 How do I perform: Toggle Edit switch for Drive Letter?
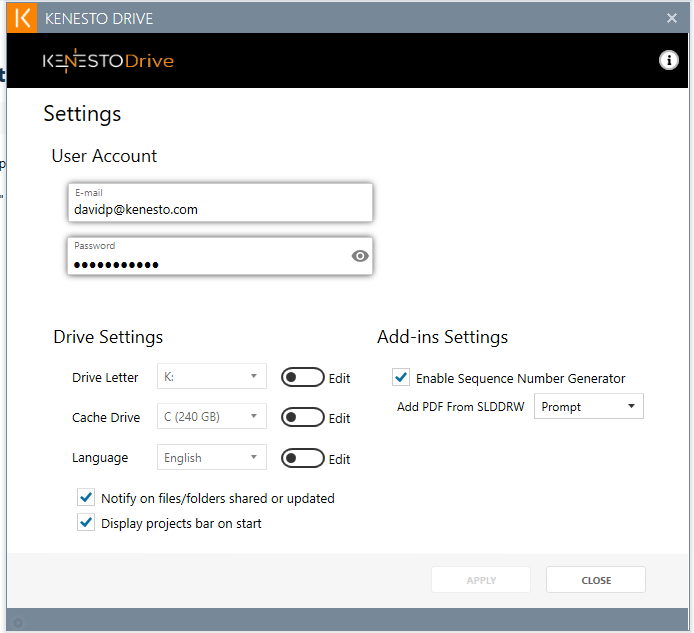[x=303, y=377]
